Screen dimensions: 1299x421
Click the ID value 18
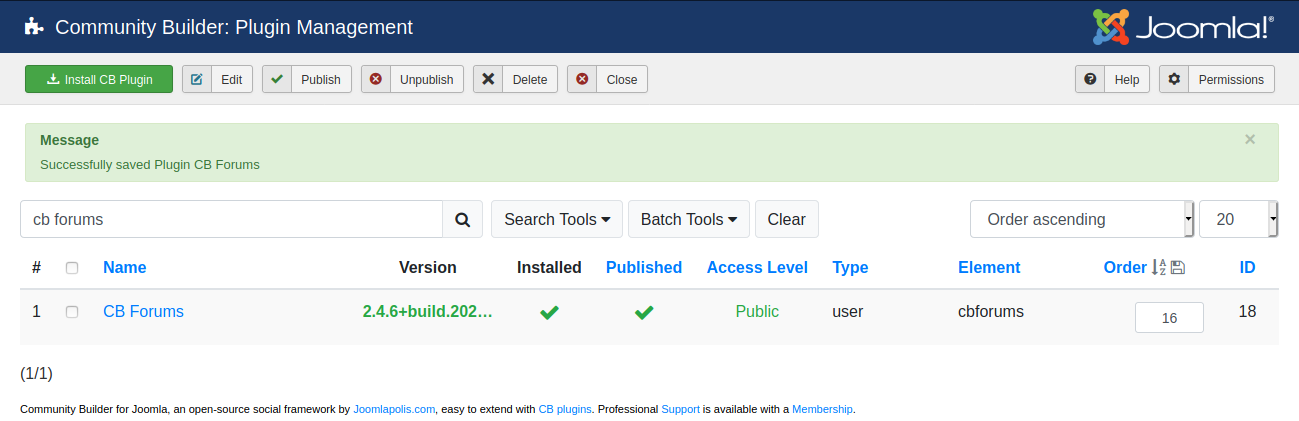(x=1247, y=311)
